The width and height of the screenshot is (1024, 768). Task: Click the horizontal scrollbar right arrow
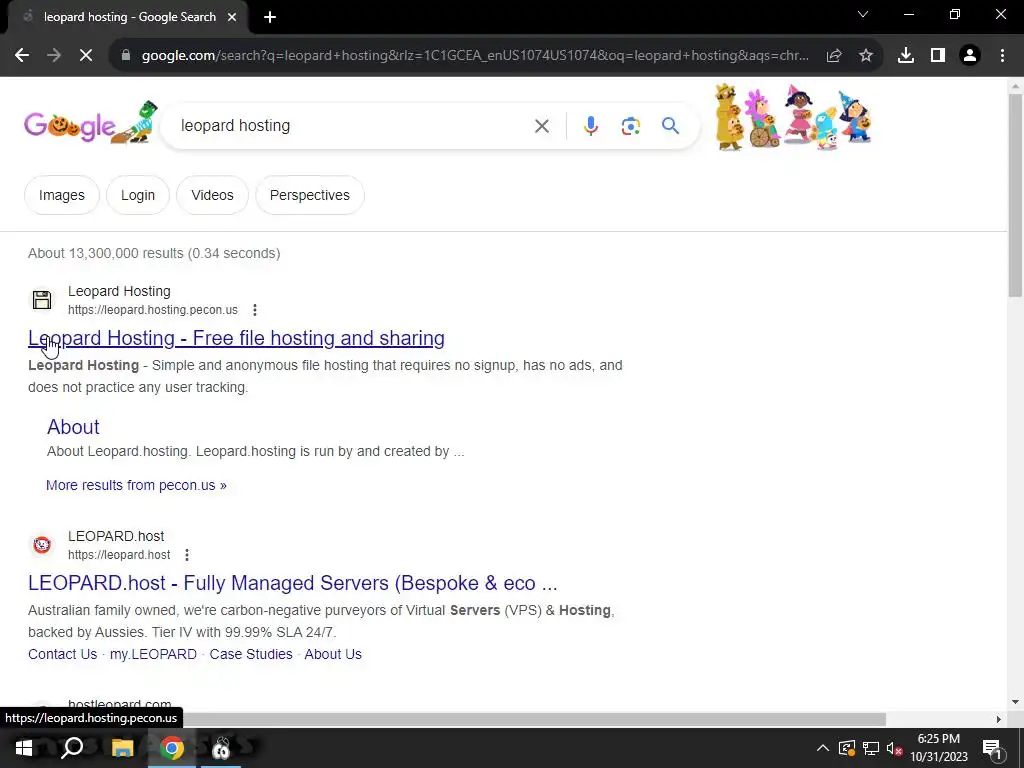[x=998, y=719]
